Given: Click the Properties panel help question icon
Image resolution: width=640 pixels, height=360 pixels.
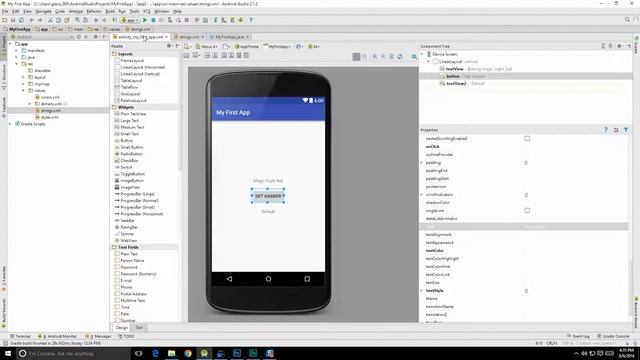Looking at the screenshot, I should (x=606, y=130).
